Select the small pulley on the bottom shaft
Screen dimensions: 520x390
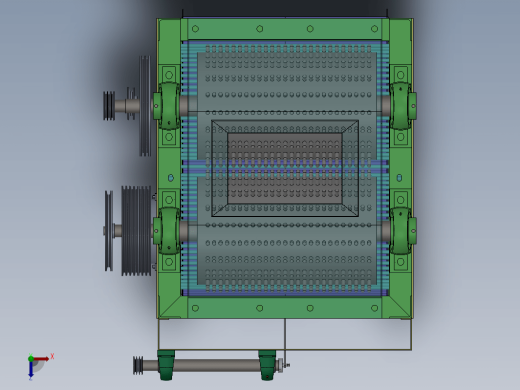pos(138,365)
